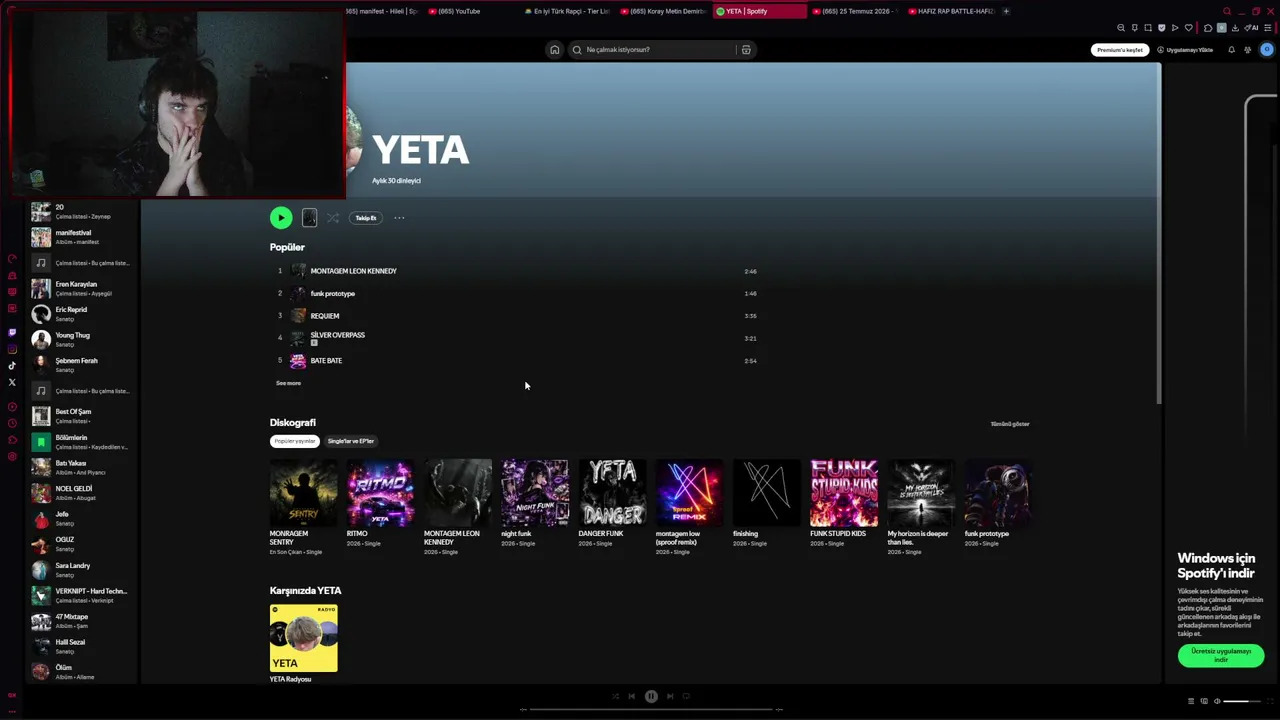
Task: Open the three-dot more options menu for YETA
Action: point(399,218)
